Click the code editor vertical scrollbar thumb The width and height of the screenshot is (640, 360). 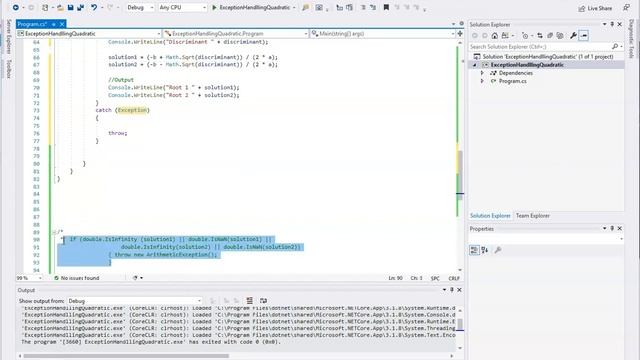(460, 175)
